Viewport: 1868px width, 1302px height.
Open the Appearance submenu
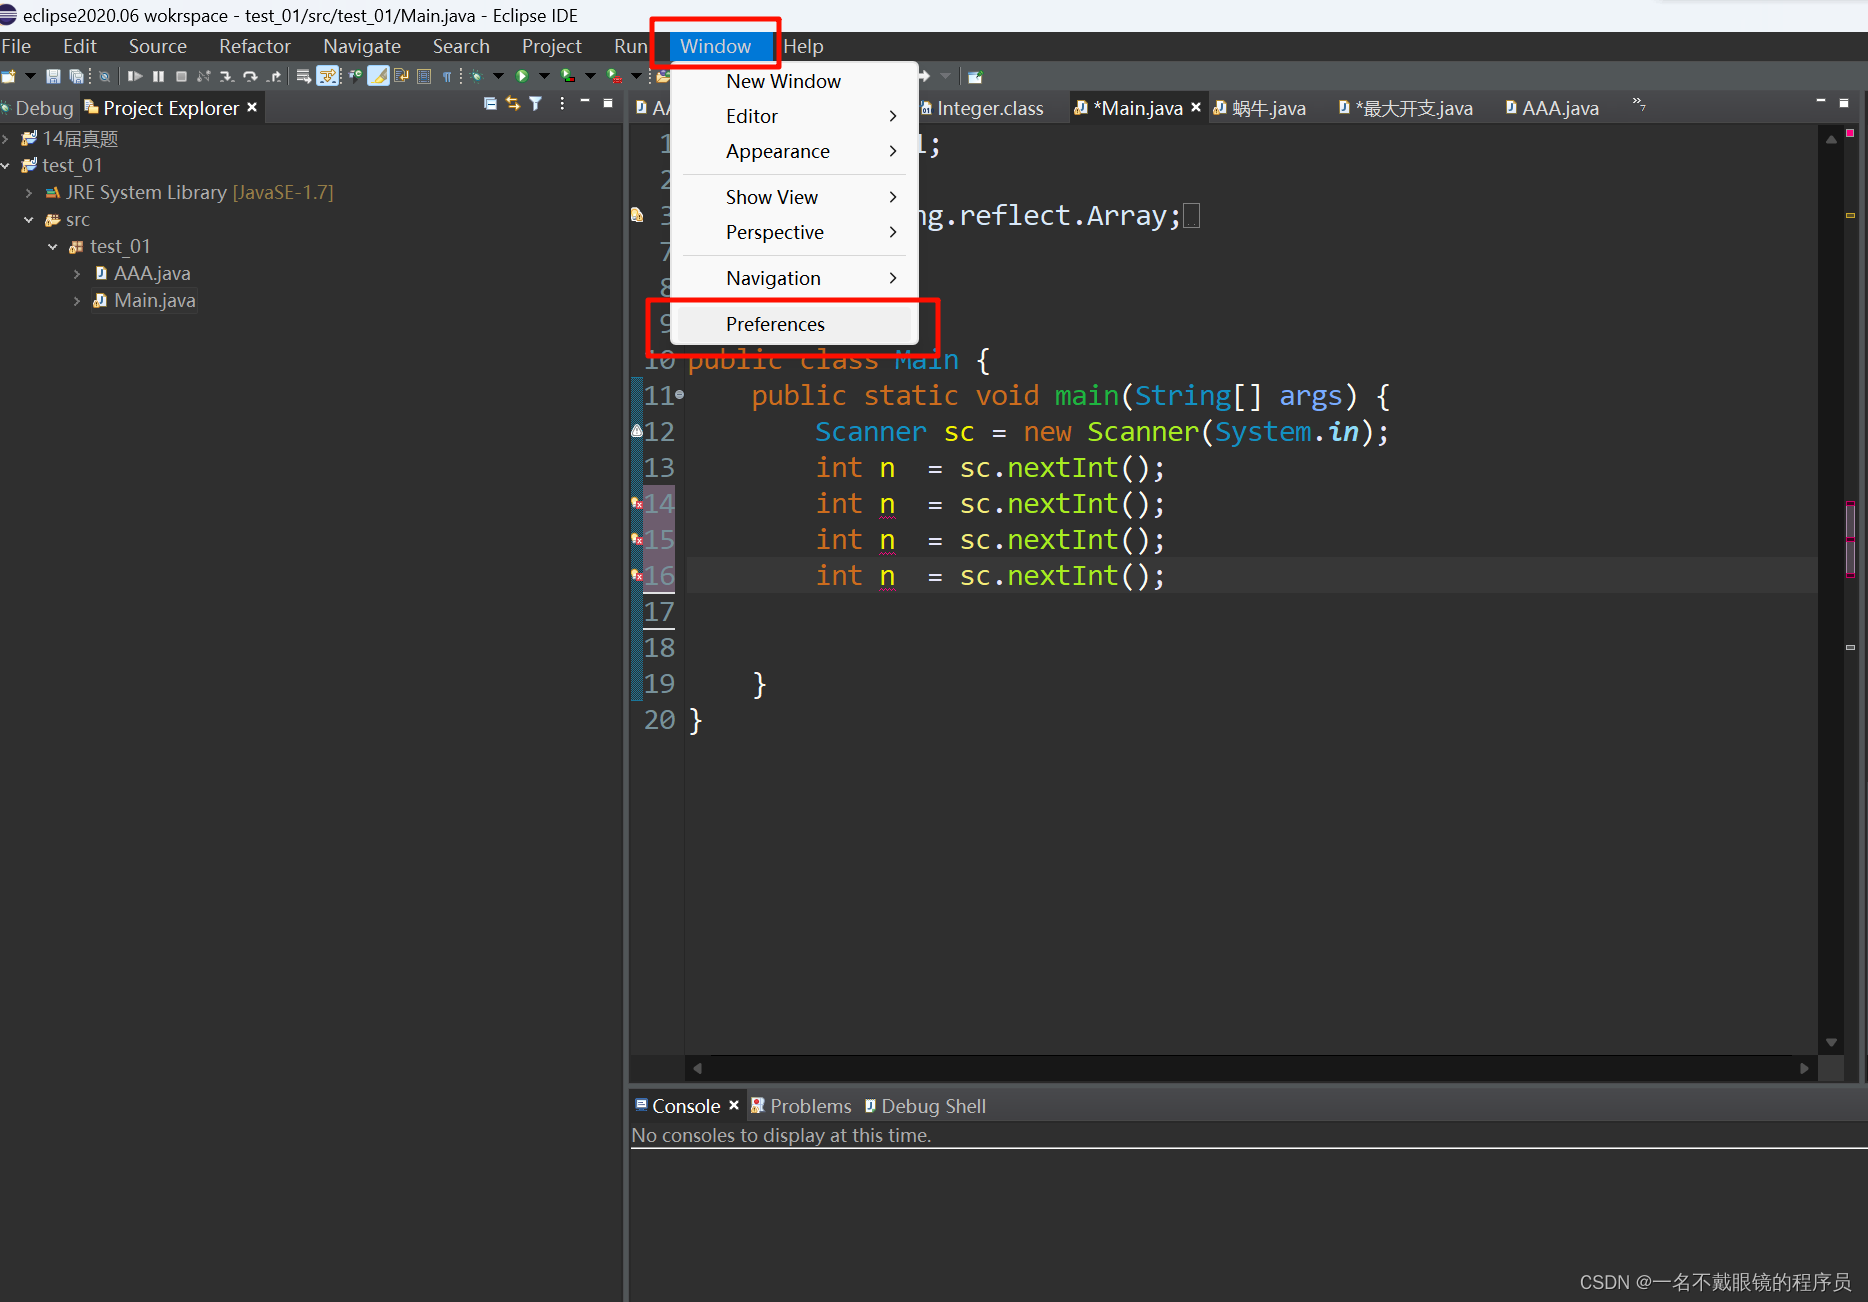click(x=795, y=151)
